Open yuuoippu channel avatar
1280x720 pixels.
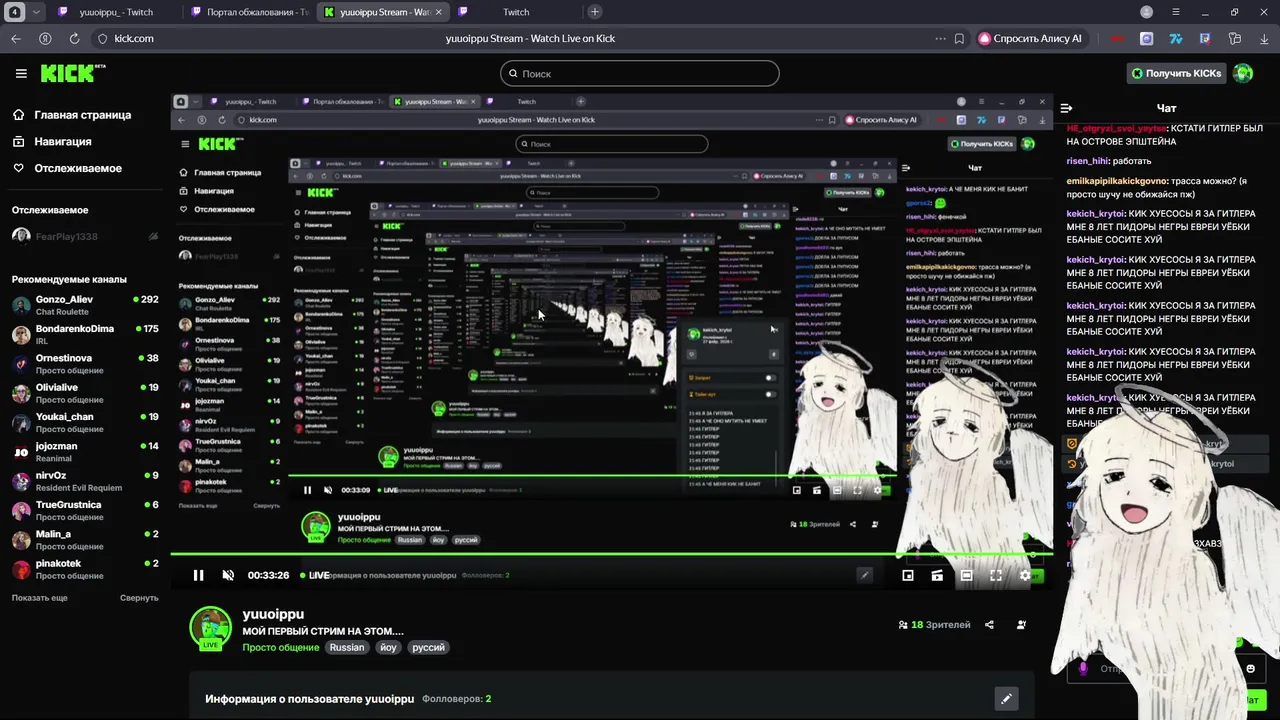(211, 628)
